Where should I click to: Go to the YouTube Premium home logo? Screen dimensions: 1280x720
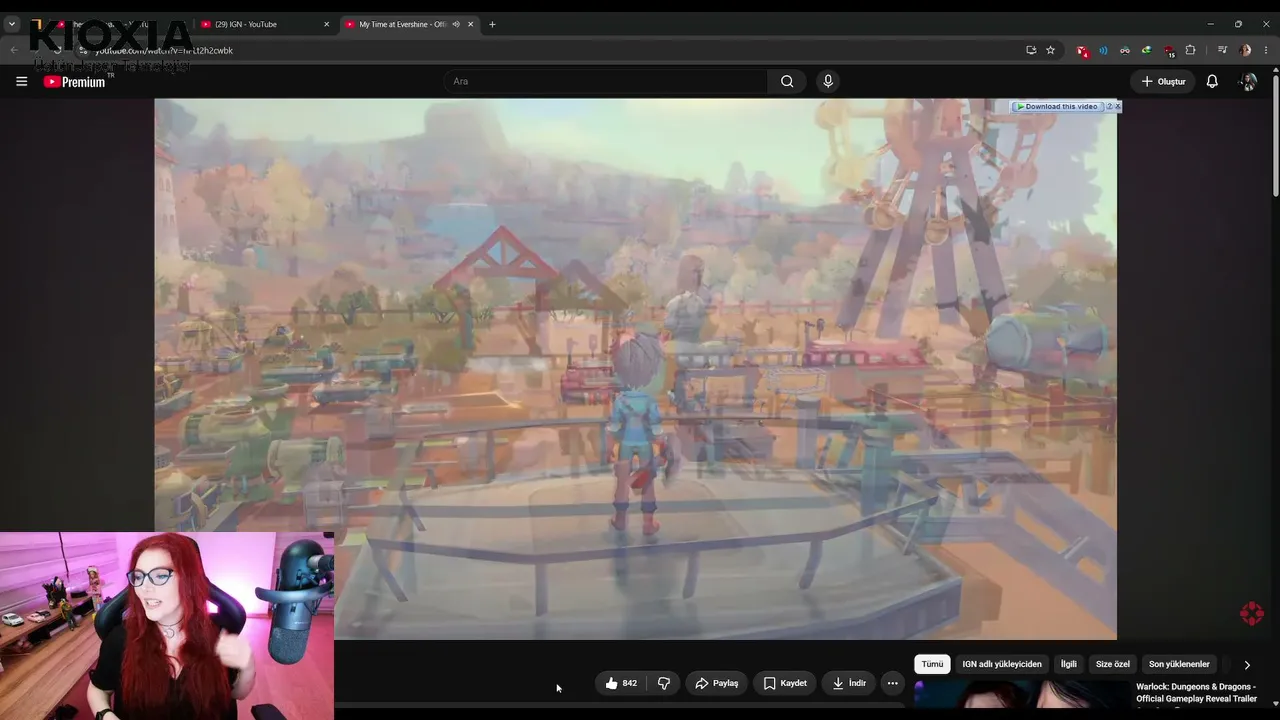coord(74,82)
